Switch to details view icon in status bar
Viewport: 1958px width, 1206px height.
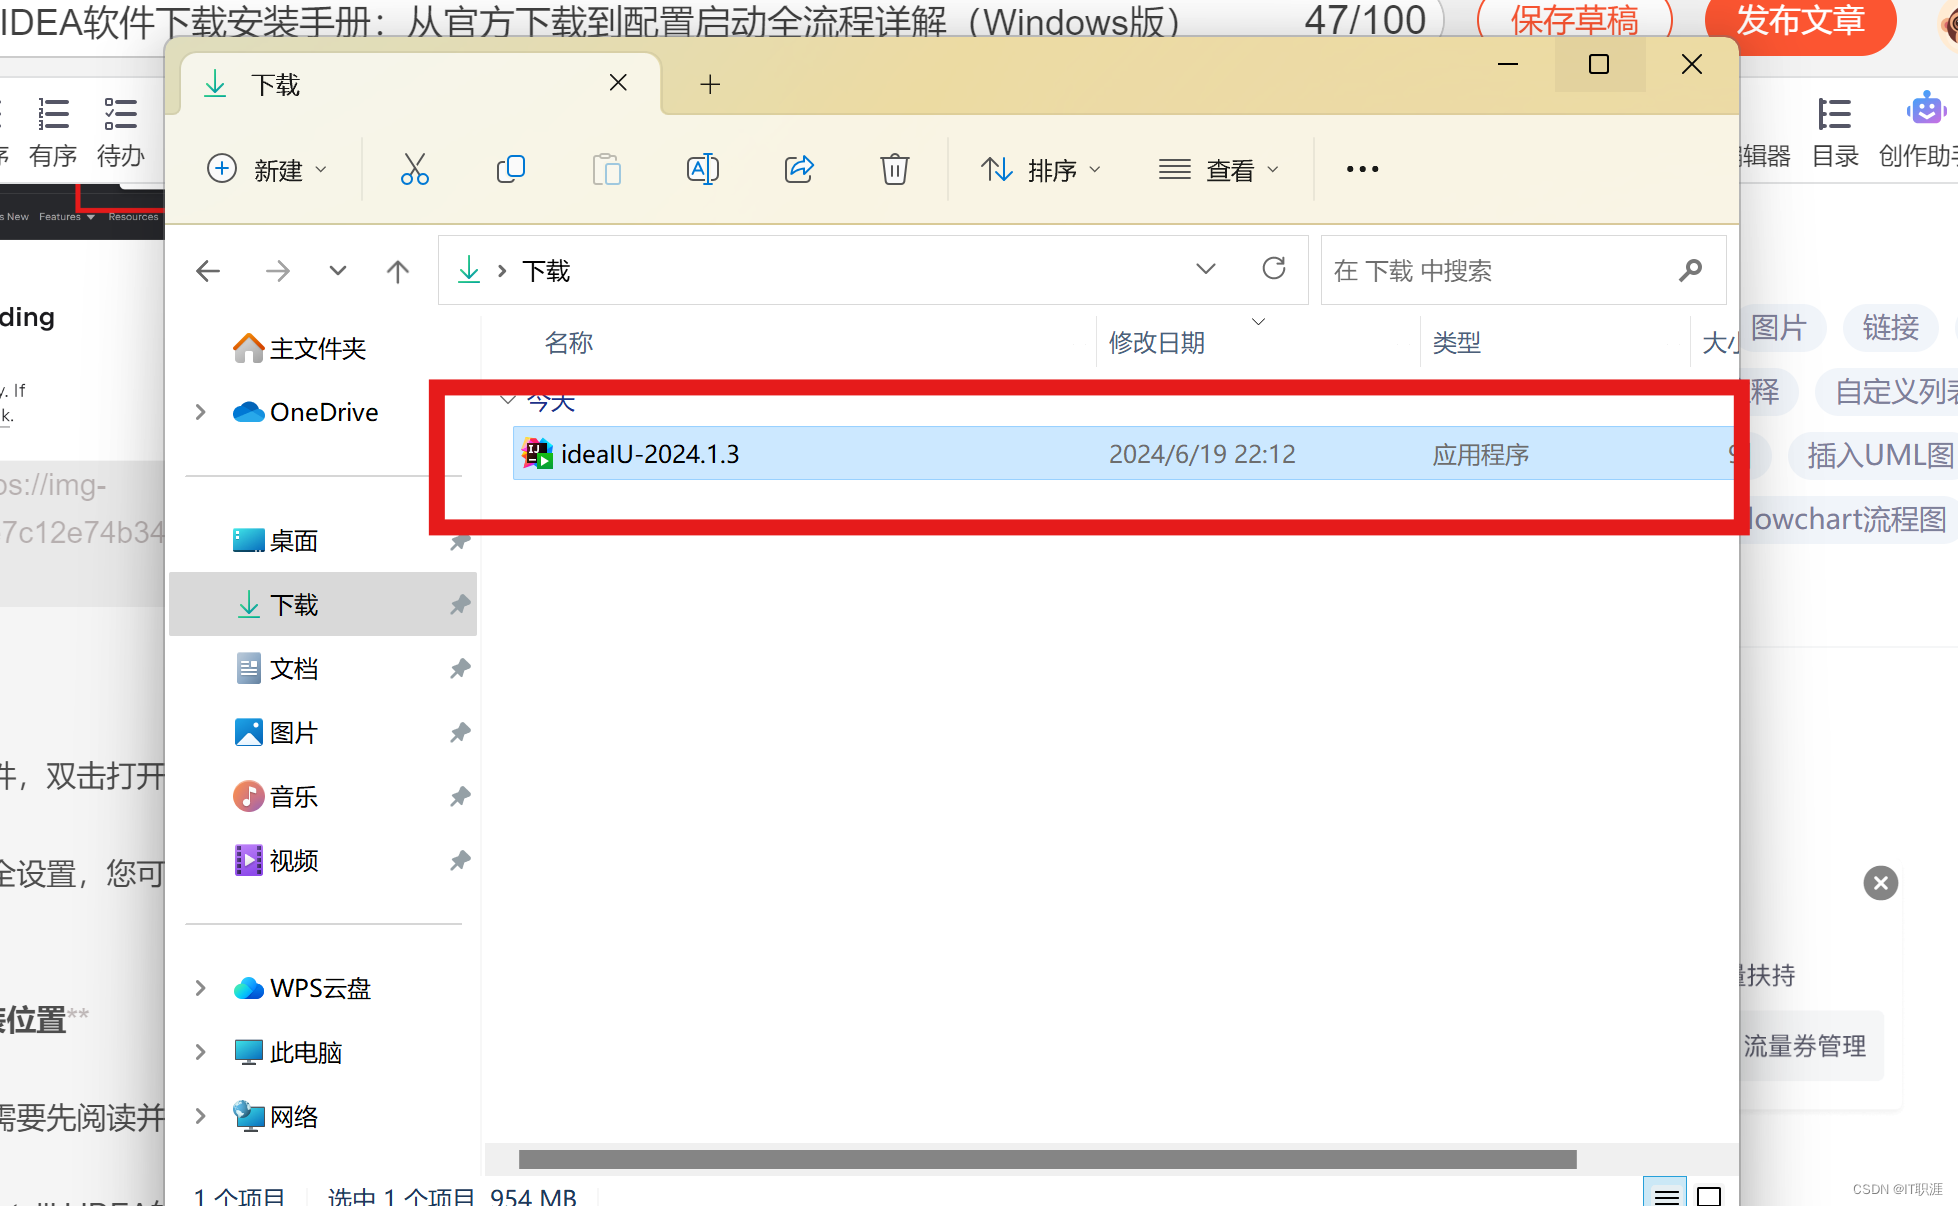1665,1194
